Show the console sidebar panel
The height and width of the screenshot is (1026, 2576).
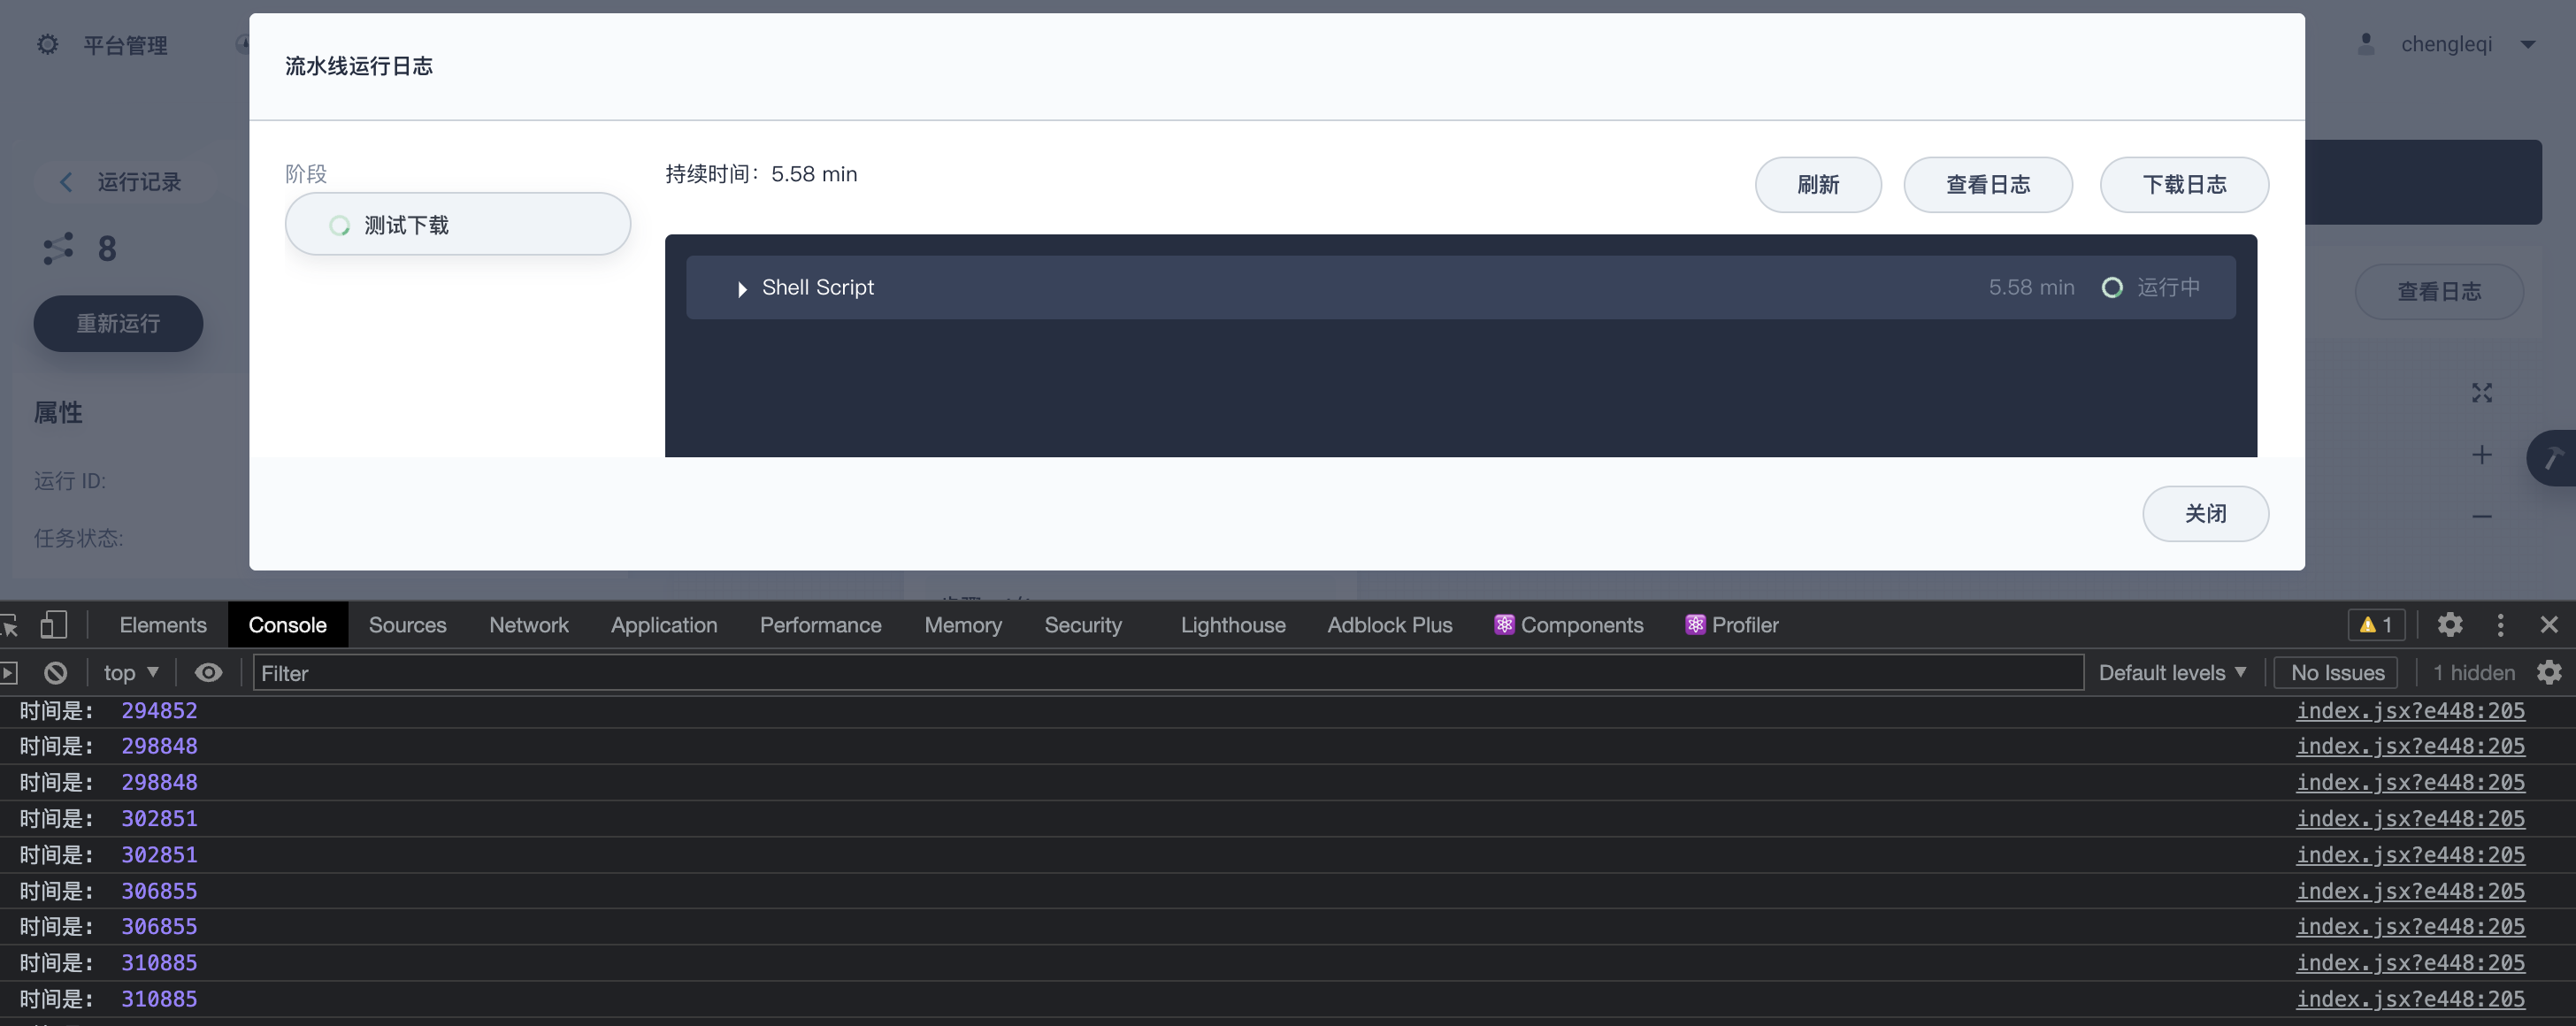[9, 673]
